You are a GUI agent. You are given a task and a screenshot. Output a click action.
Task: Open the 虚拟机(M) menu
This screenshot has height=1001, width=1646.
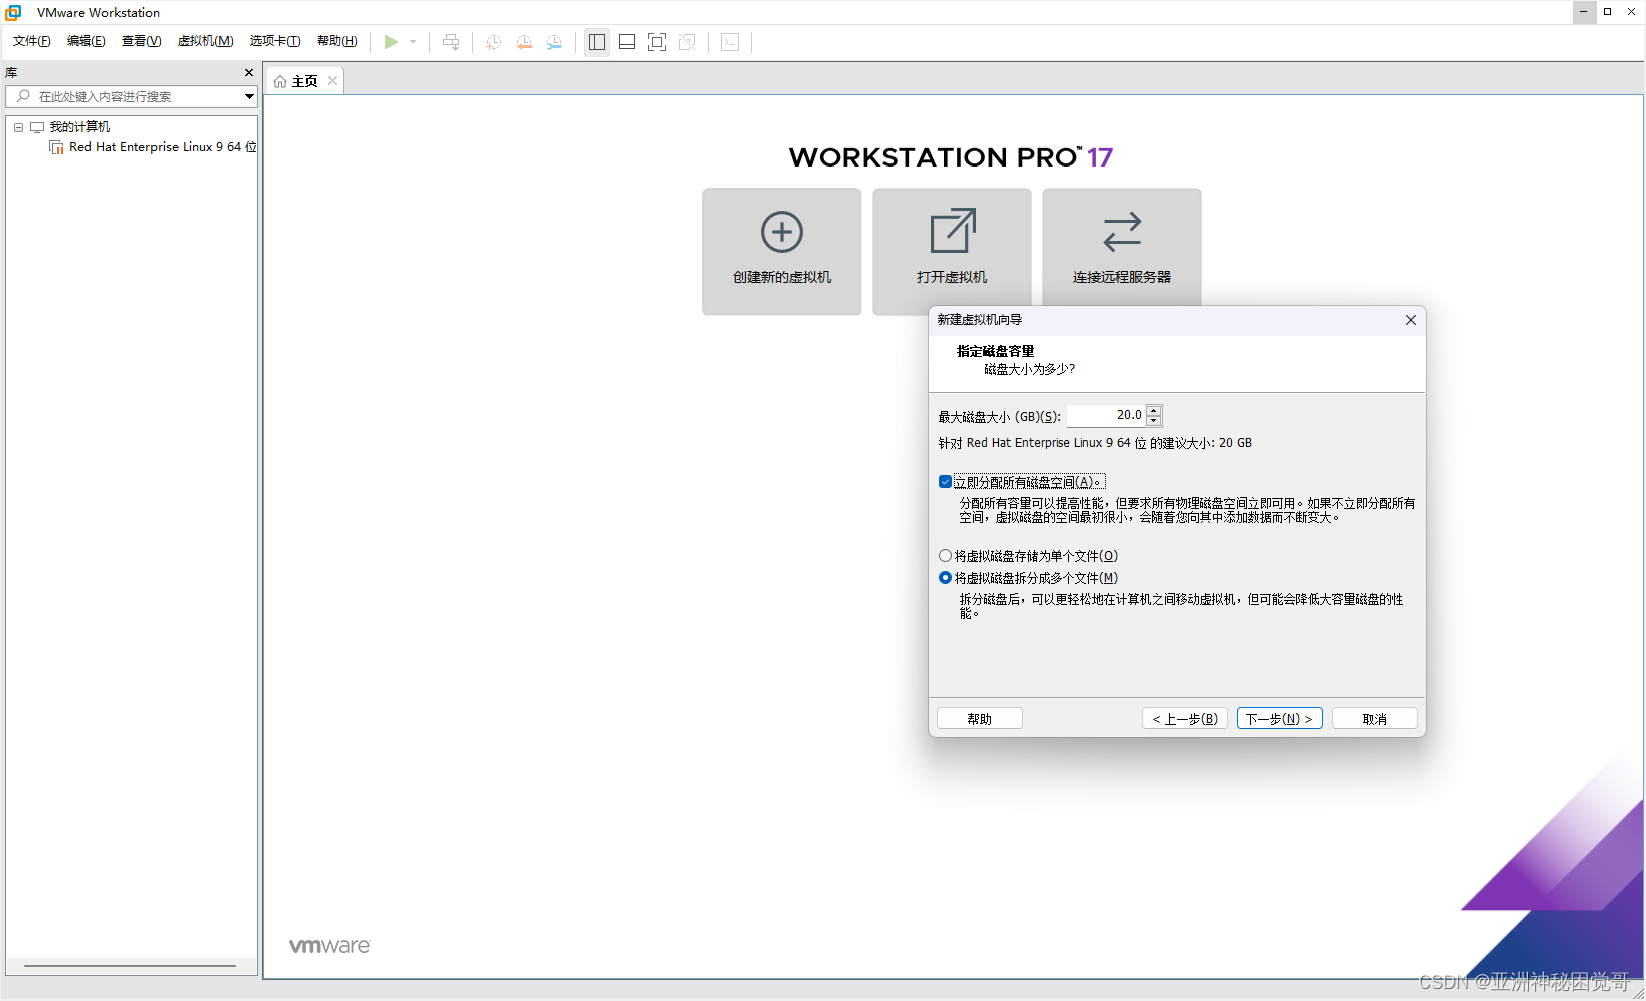pos(205,41)
